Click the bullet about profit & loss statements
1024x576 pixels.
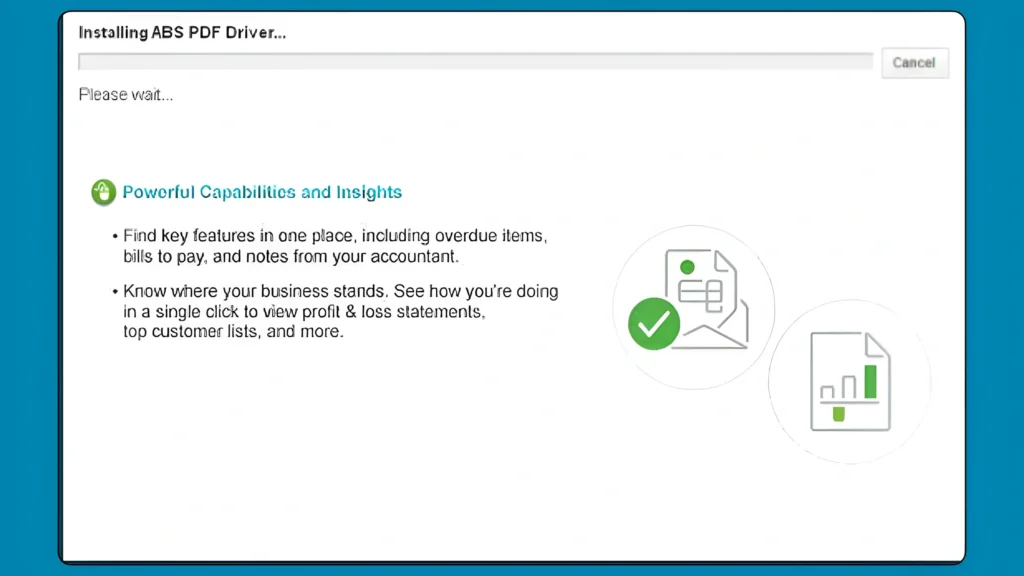340,311
